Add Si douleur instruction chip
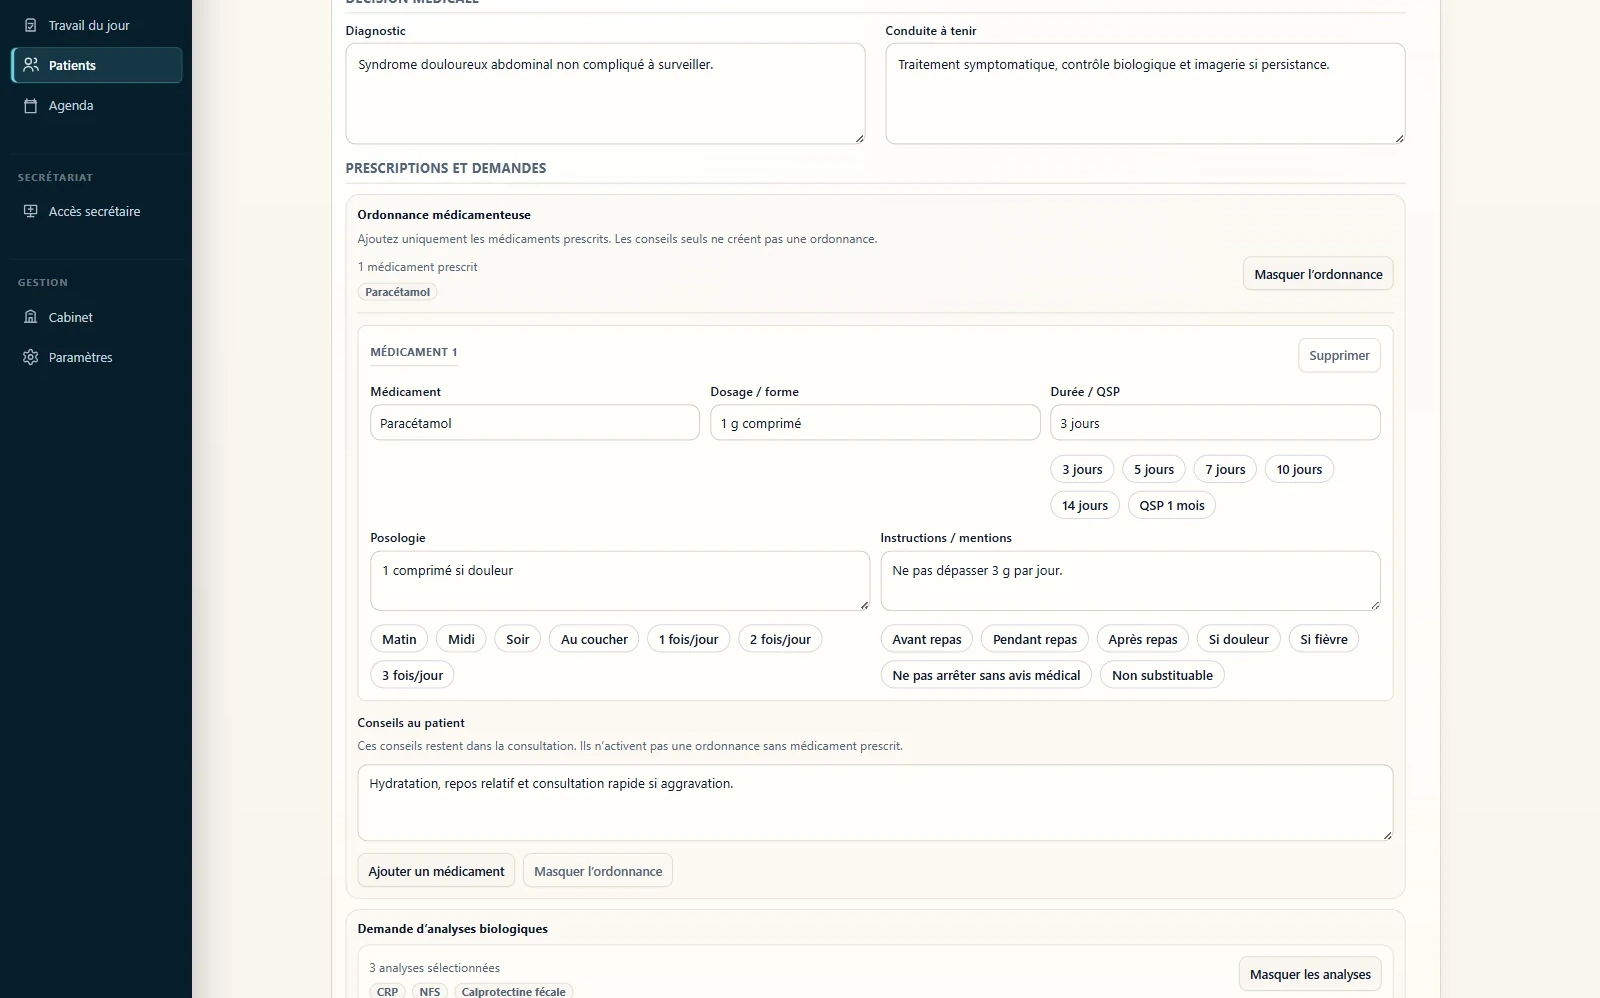 [x=1238, y=639]
